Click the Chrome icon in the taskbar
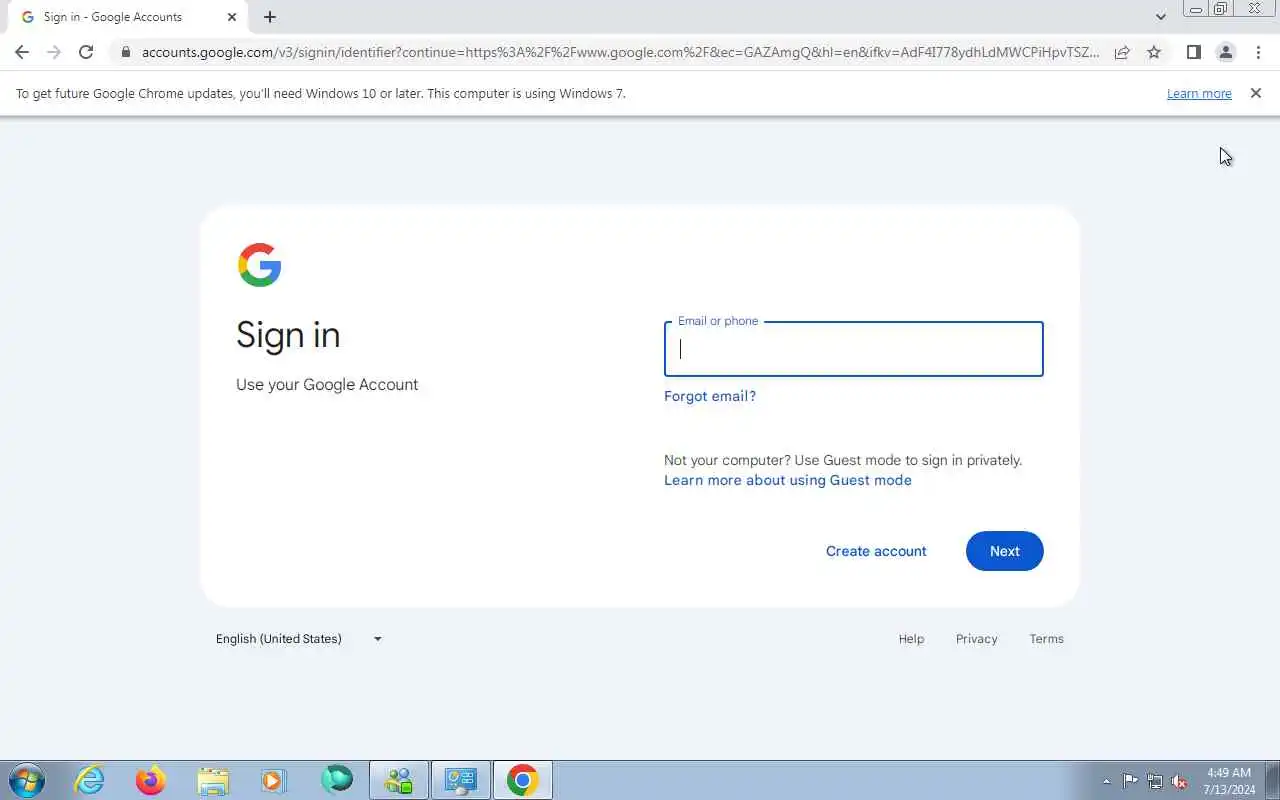Viewport: 1280px width, 800px height. pos(523,780)
